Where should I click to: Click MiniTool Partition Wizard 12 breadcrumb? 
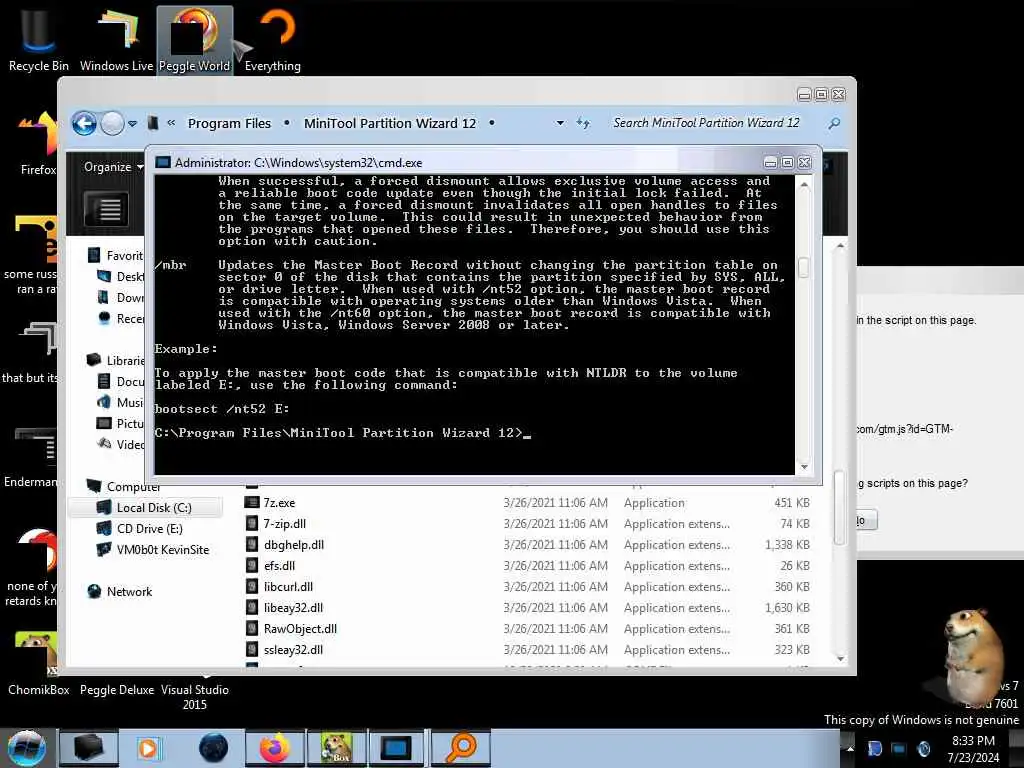click(390, 123)
